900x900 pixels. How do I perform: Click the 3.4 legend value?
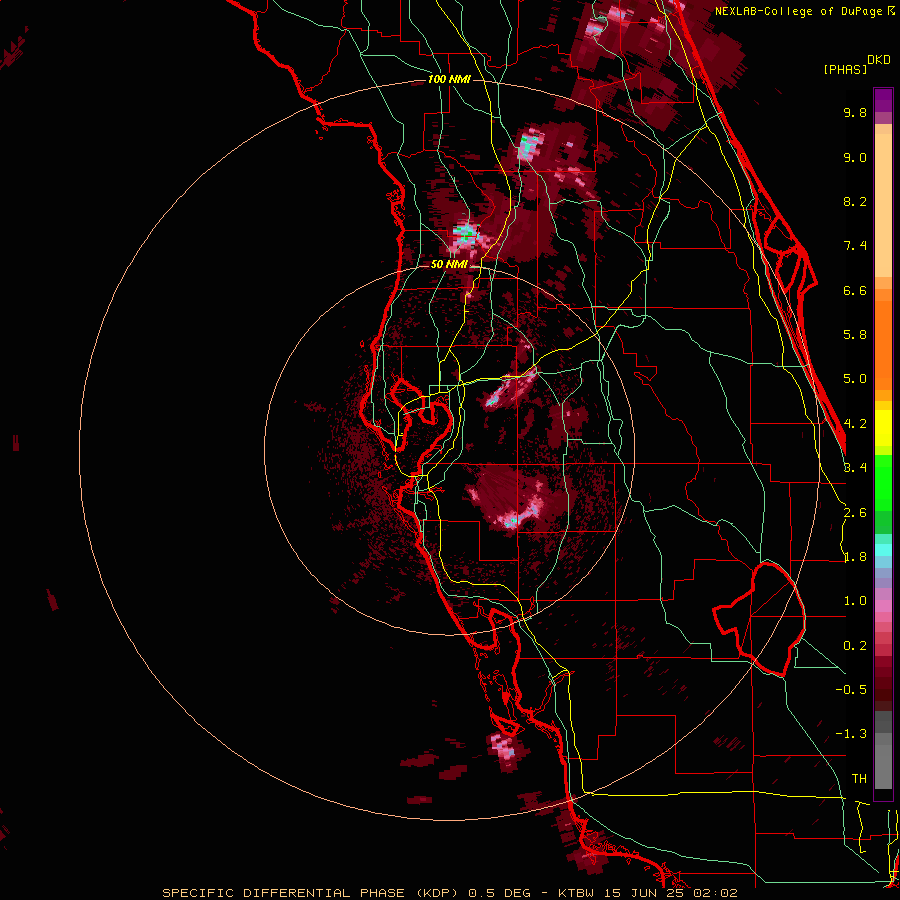click(855, 468)
